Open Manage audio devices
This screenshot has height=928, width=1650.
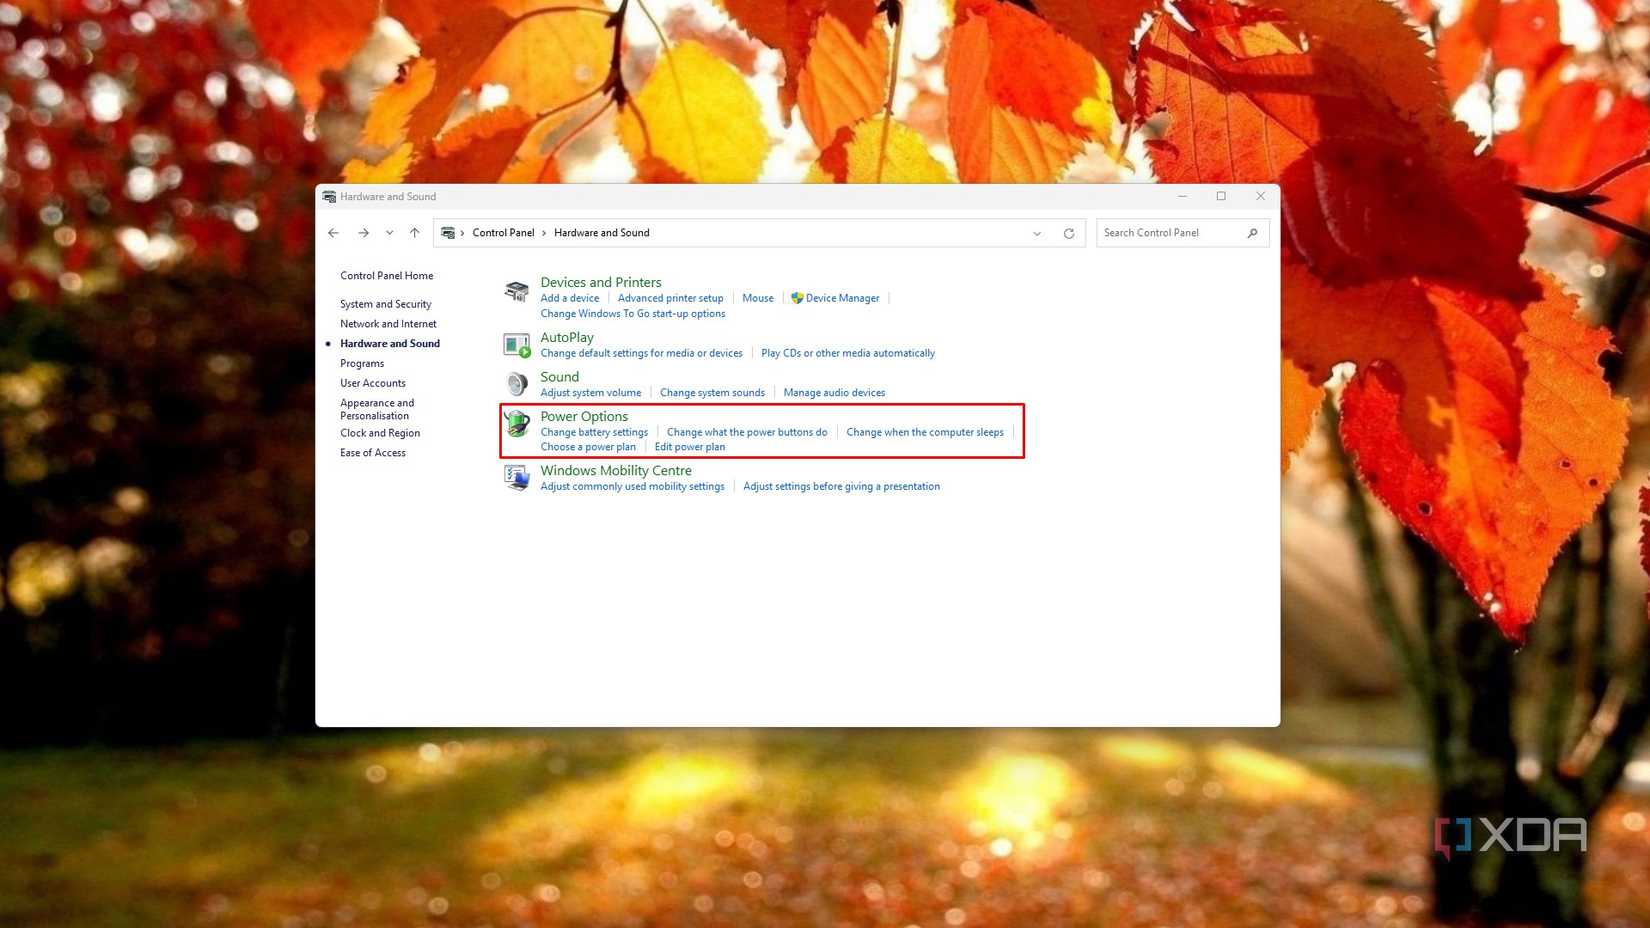834,393
